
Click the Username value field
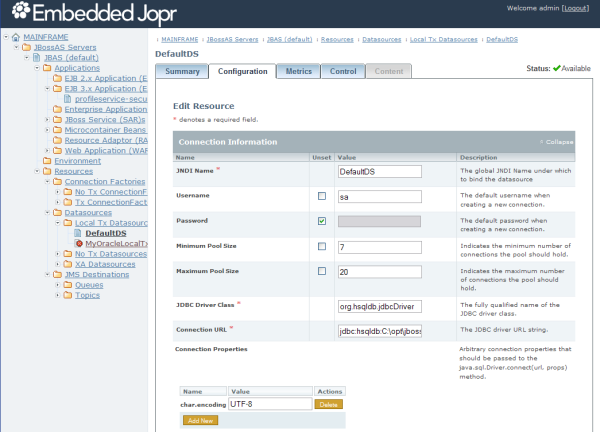pyautogui.click(x=380, y=197)
